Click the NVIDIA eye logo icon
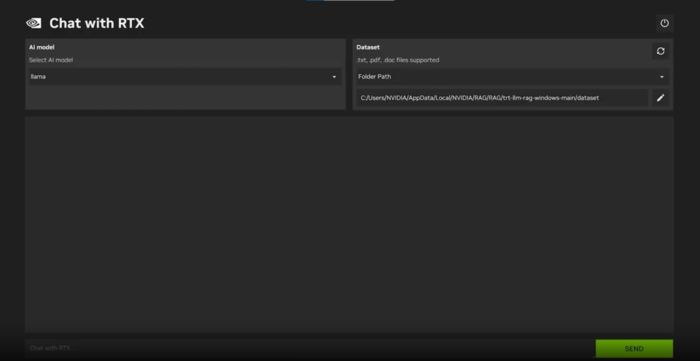700x361 pixels. click(x=33, y=23)
